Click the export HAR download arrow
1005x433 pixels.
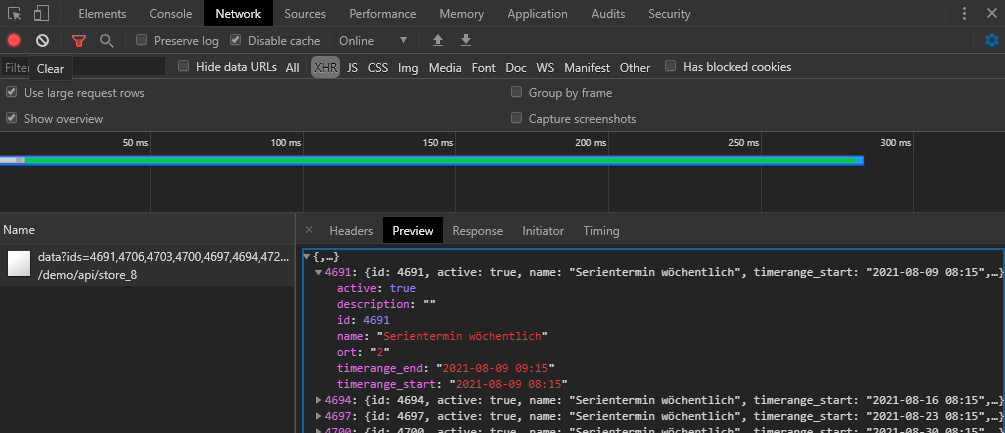465,41
